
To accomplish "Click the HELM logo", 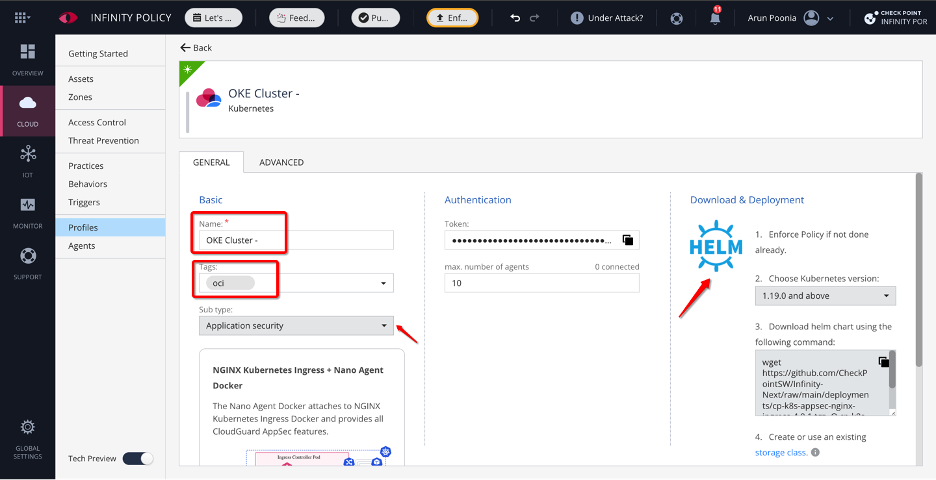I will 716,246.
